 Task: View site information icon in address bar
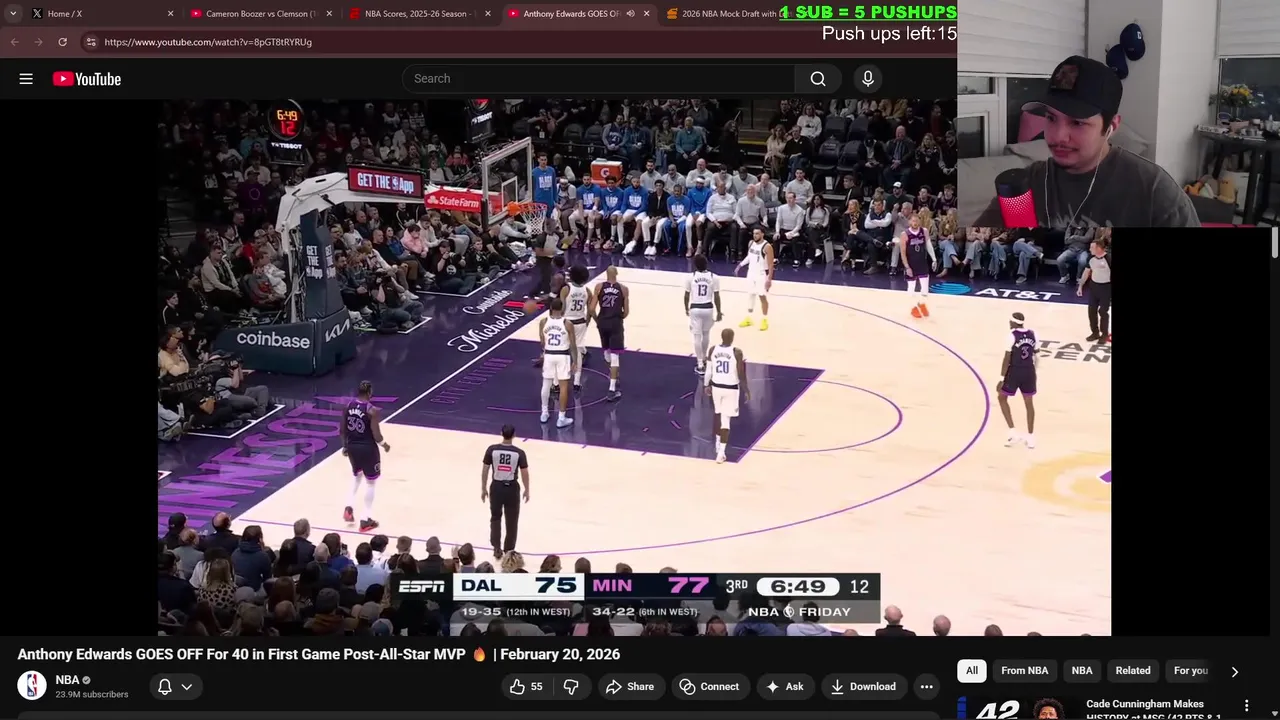[x=90, y=42]
